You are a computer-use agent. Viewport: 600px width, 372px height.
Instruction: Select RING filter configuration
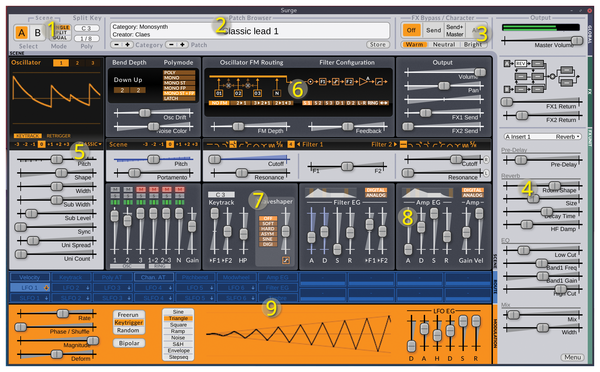point(373,103)
